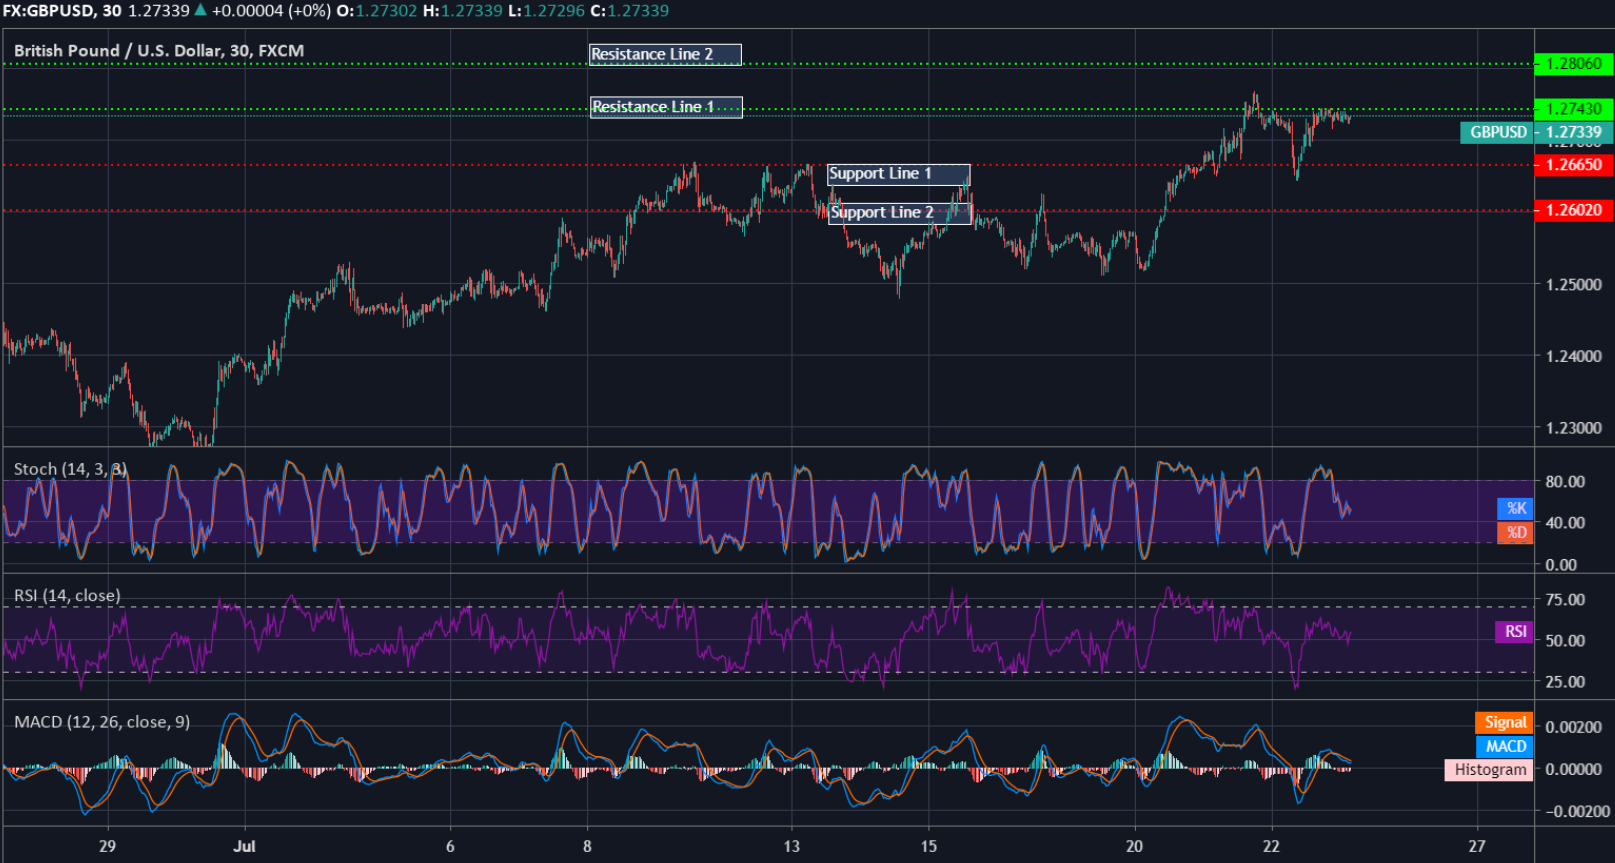Click the 15 date axis label
The height and width of the screenshot is (863, 1615).
tap(928, 846)
